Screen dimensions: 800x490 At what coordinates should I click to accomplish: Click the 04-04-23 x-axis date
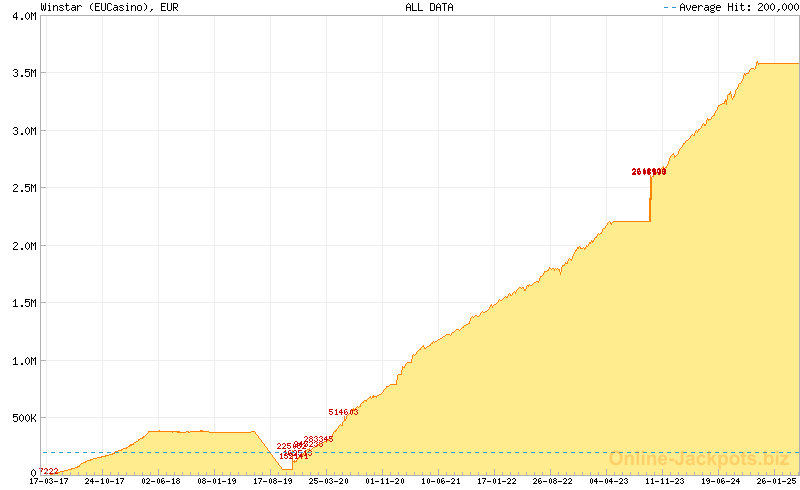point(608,481)
